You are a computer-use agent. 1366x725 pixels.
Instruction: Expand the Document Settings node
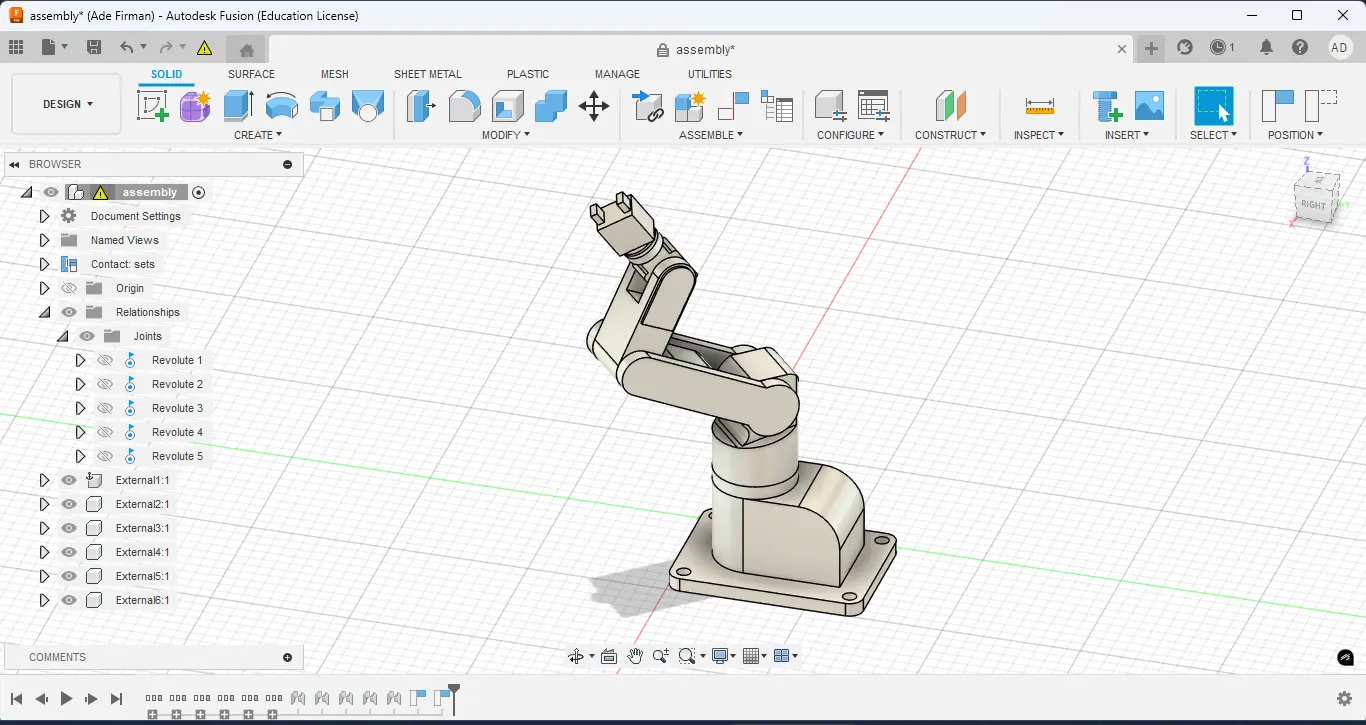[44, 216]
